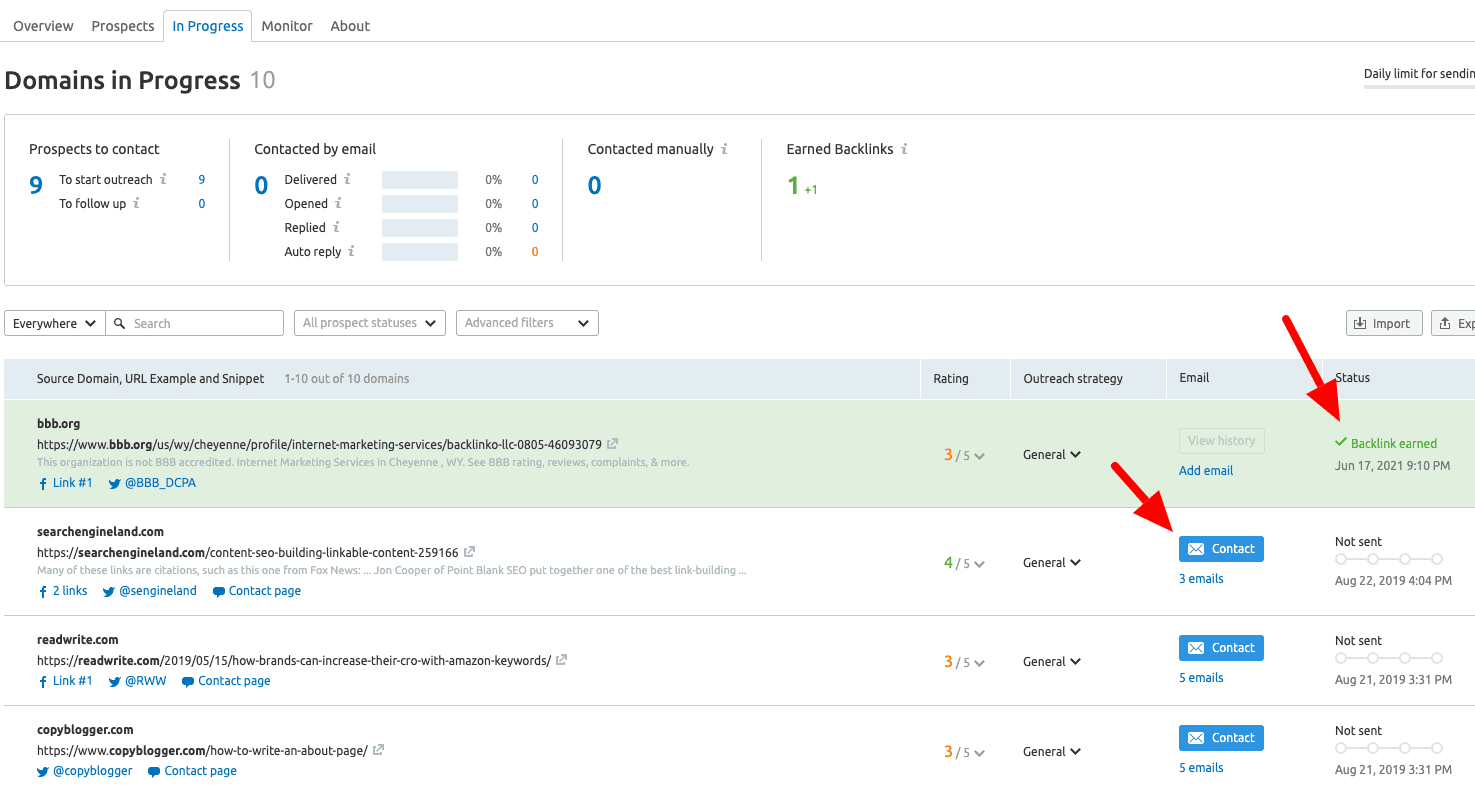Open the Contact page for copyblogger.com
Image resolution: width=1475 pixels, height=792 pixels.
click(191, 770)
